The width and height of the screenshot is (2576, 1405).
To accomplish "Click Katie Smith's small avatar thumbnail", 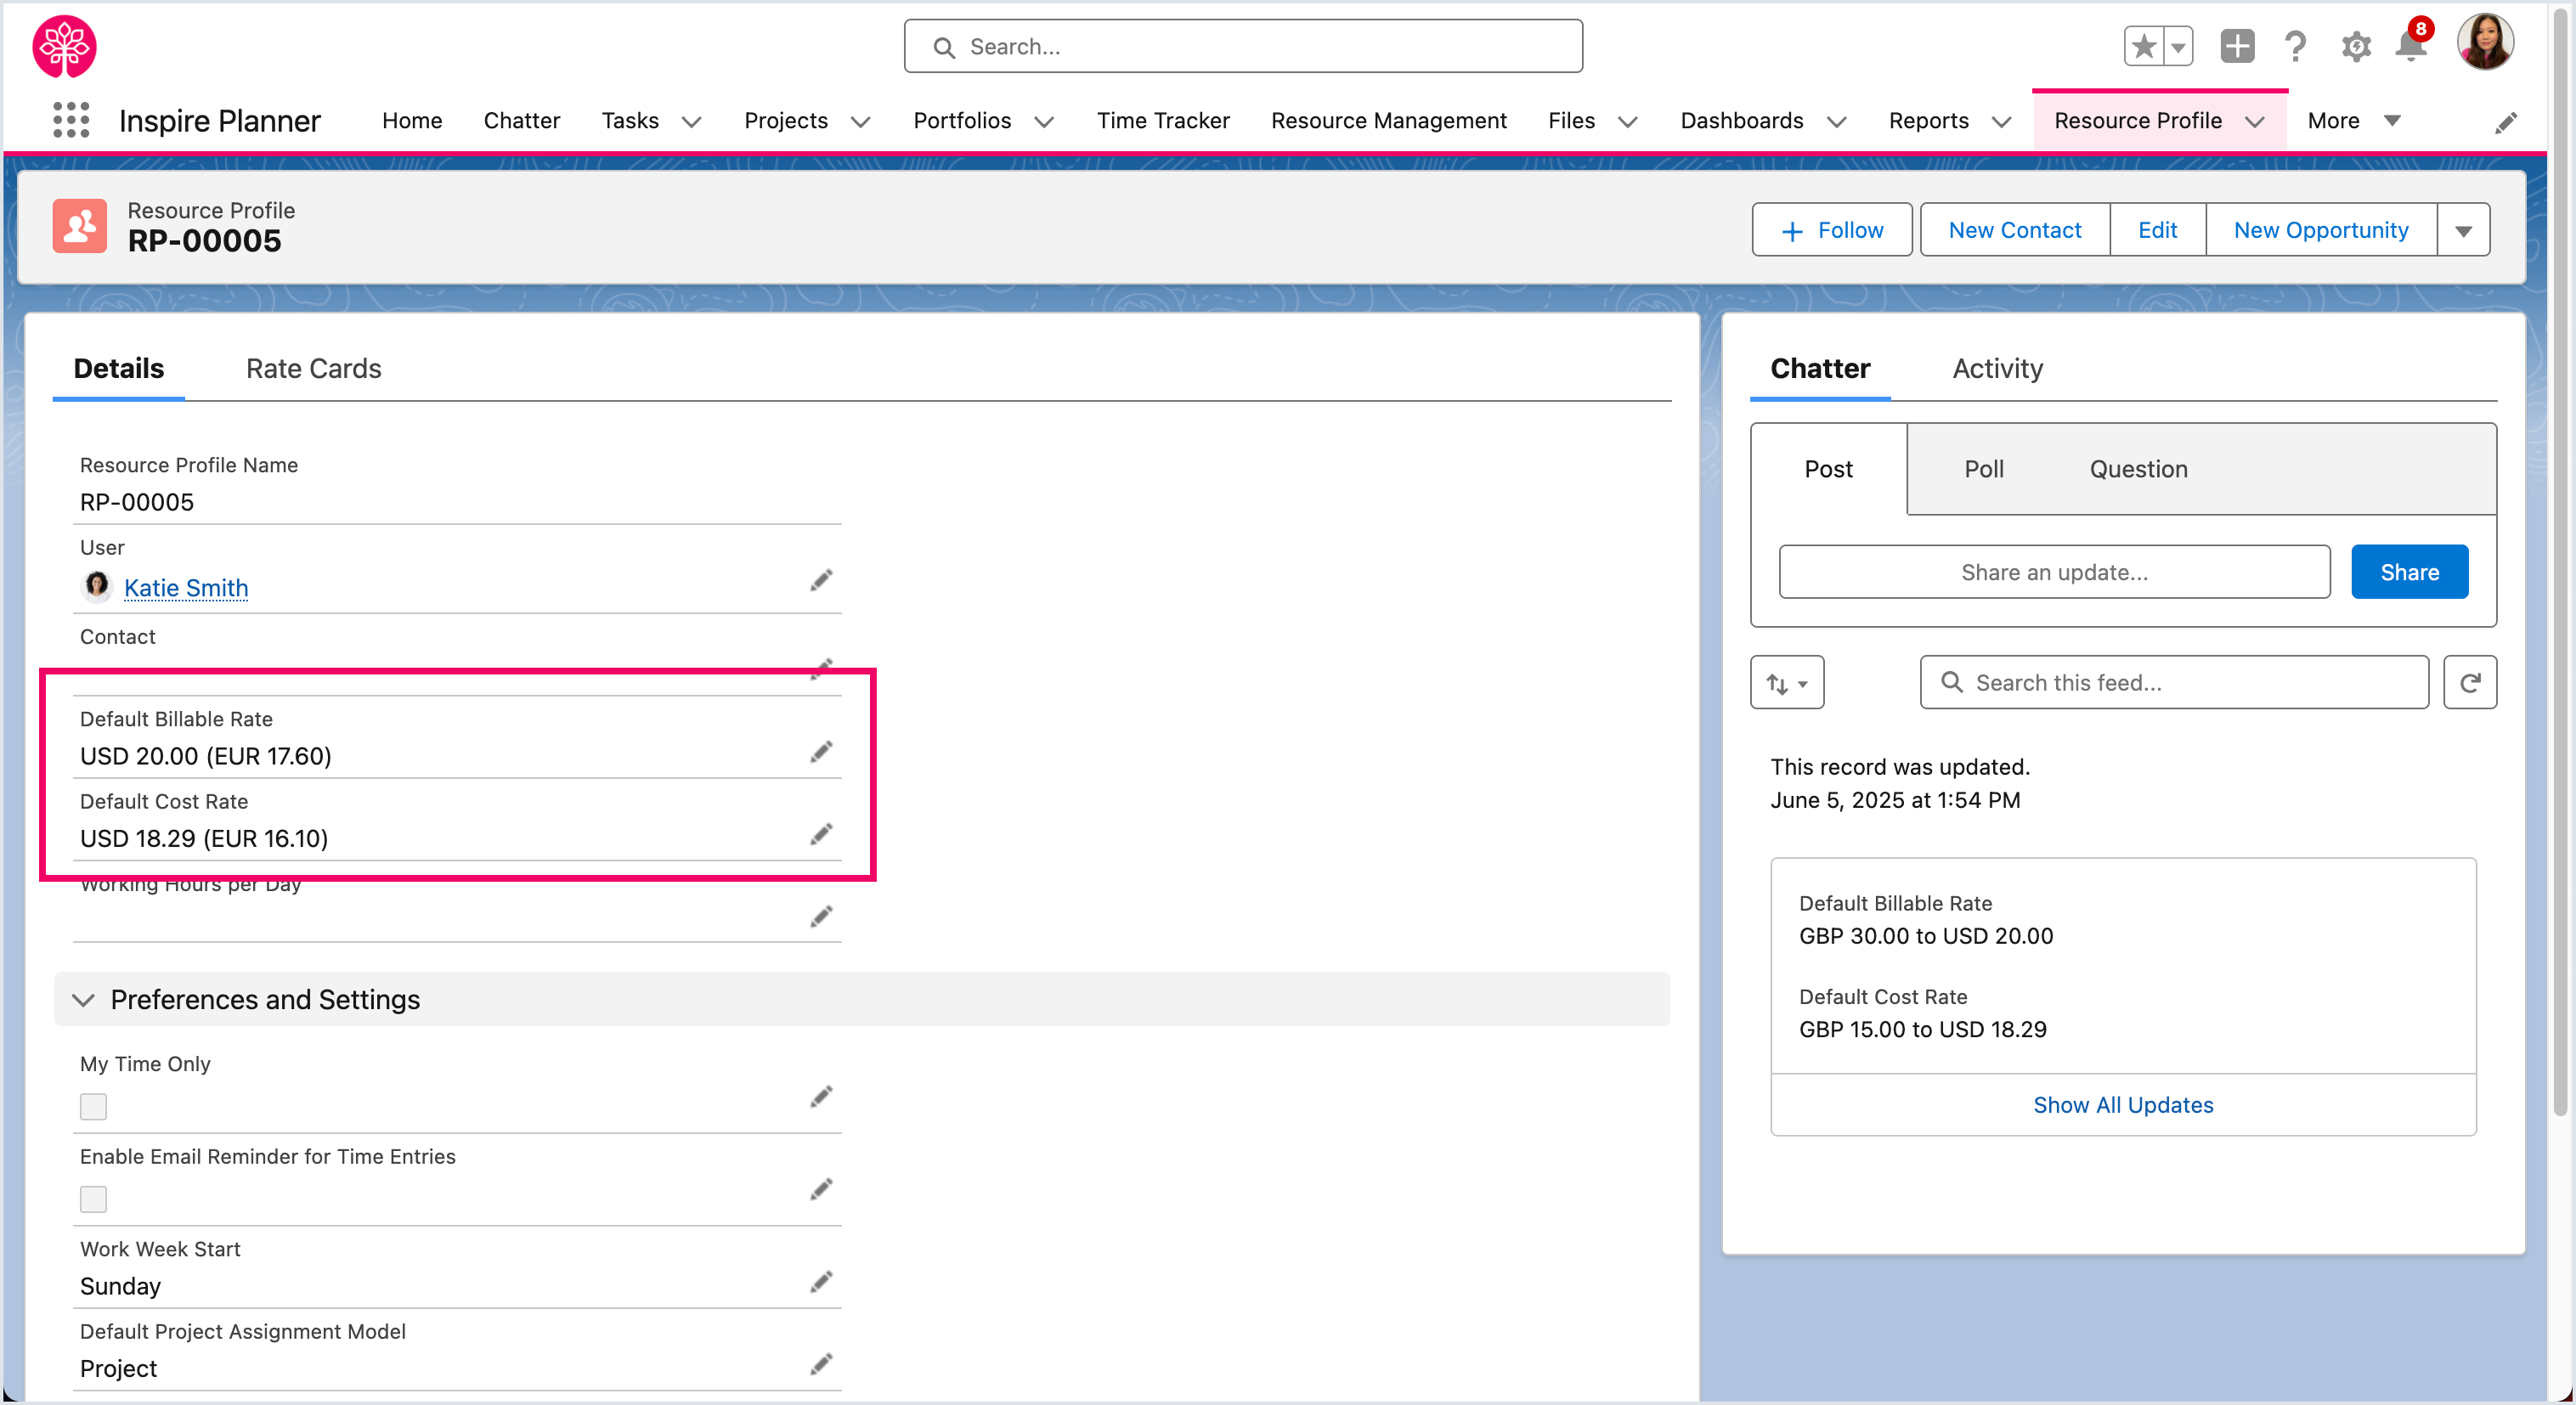I will pyautogui.click(x=97, y=585).
